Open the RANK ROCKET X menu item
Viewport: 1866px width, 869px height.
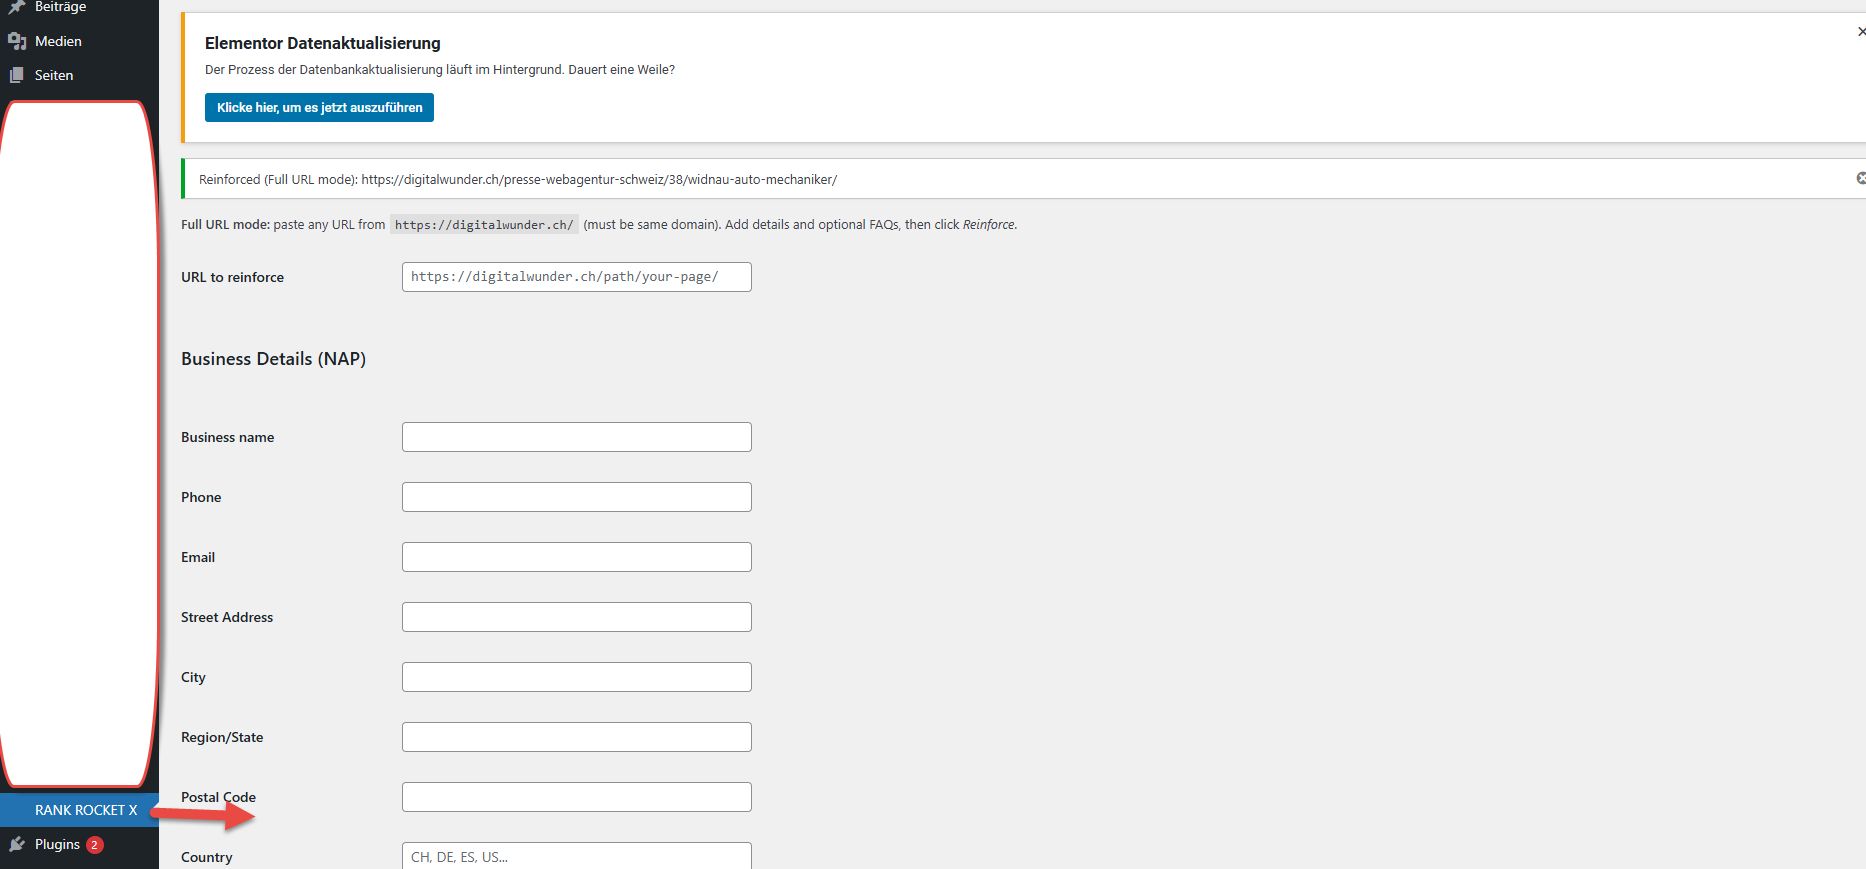(86, 810)
